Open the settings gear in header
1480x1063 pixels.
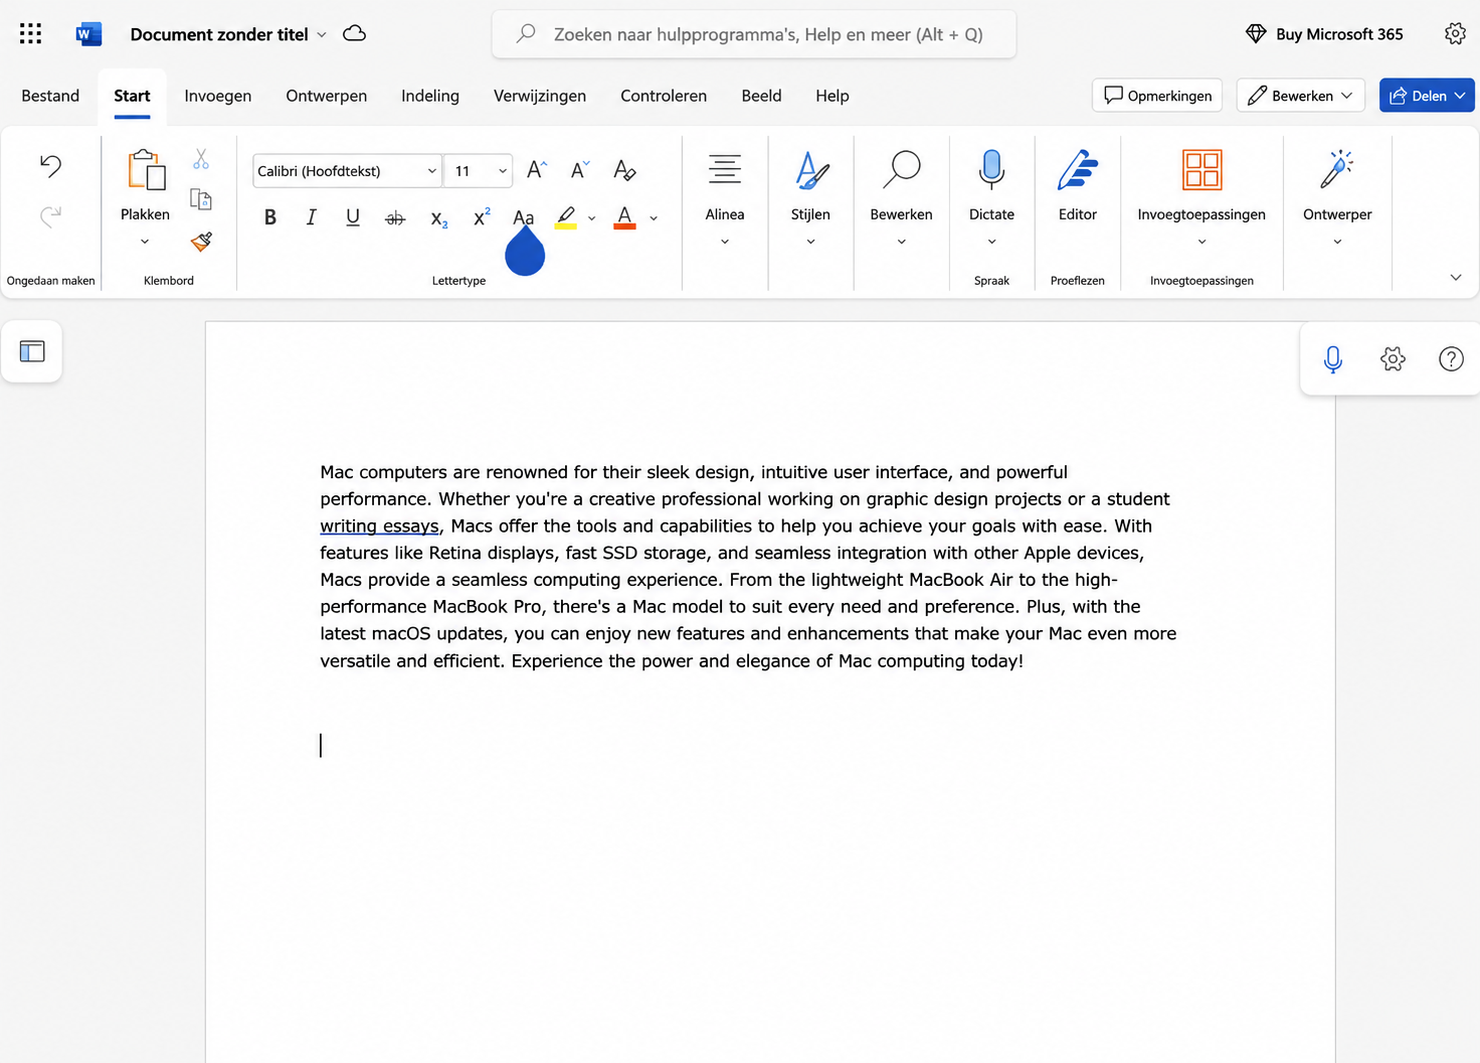click(x=1455, y=34)
